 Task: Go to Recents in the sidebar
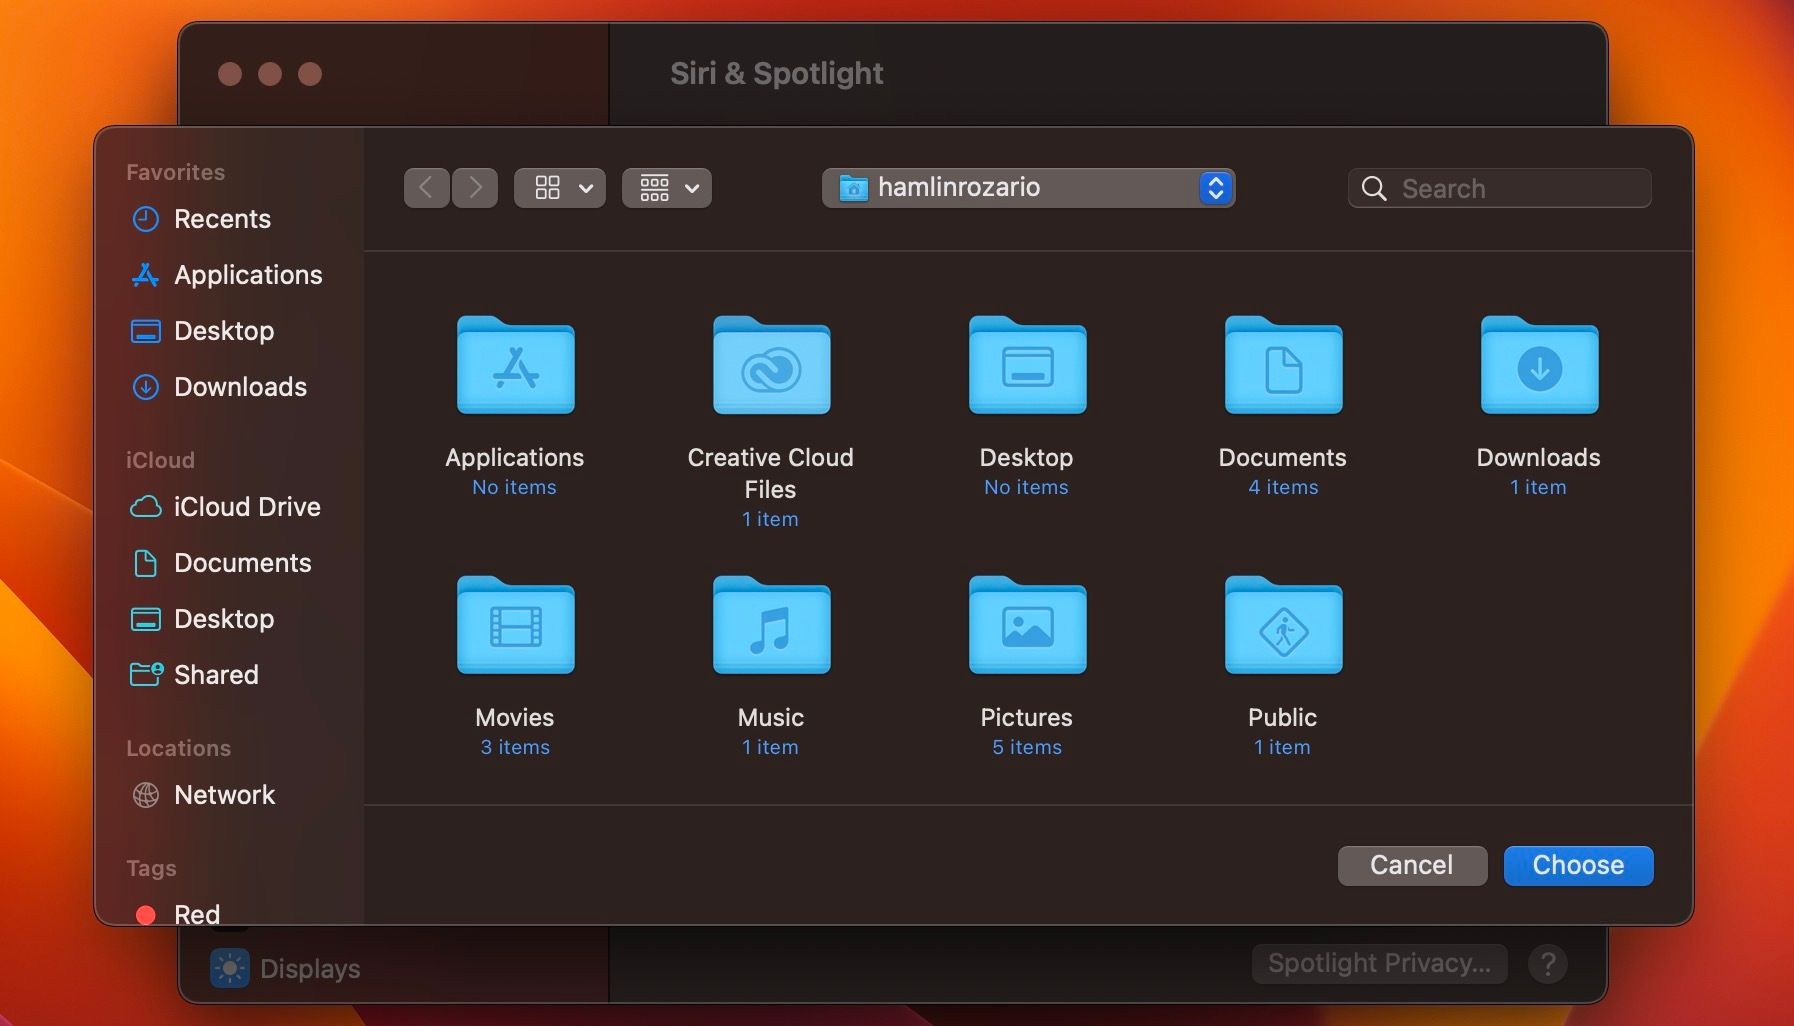pos(222,219)
